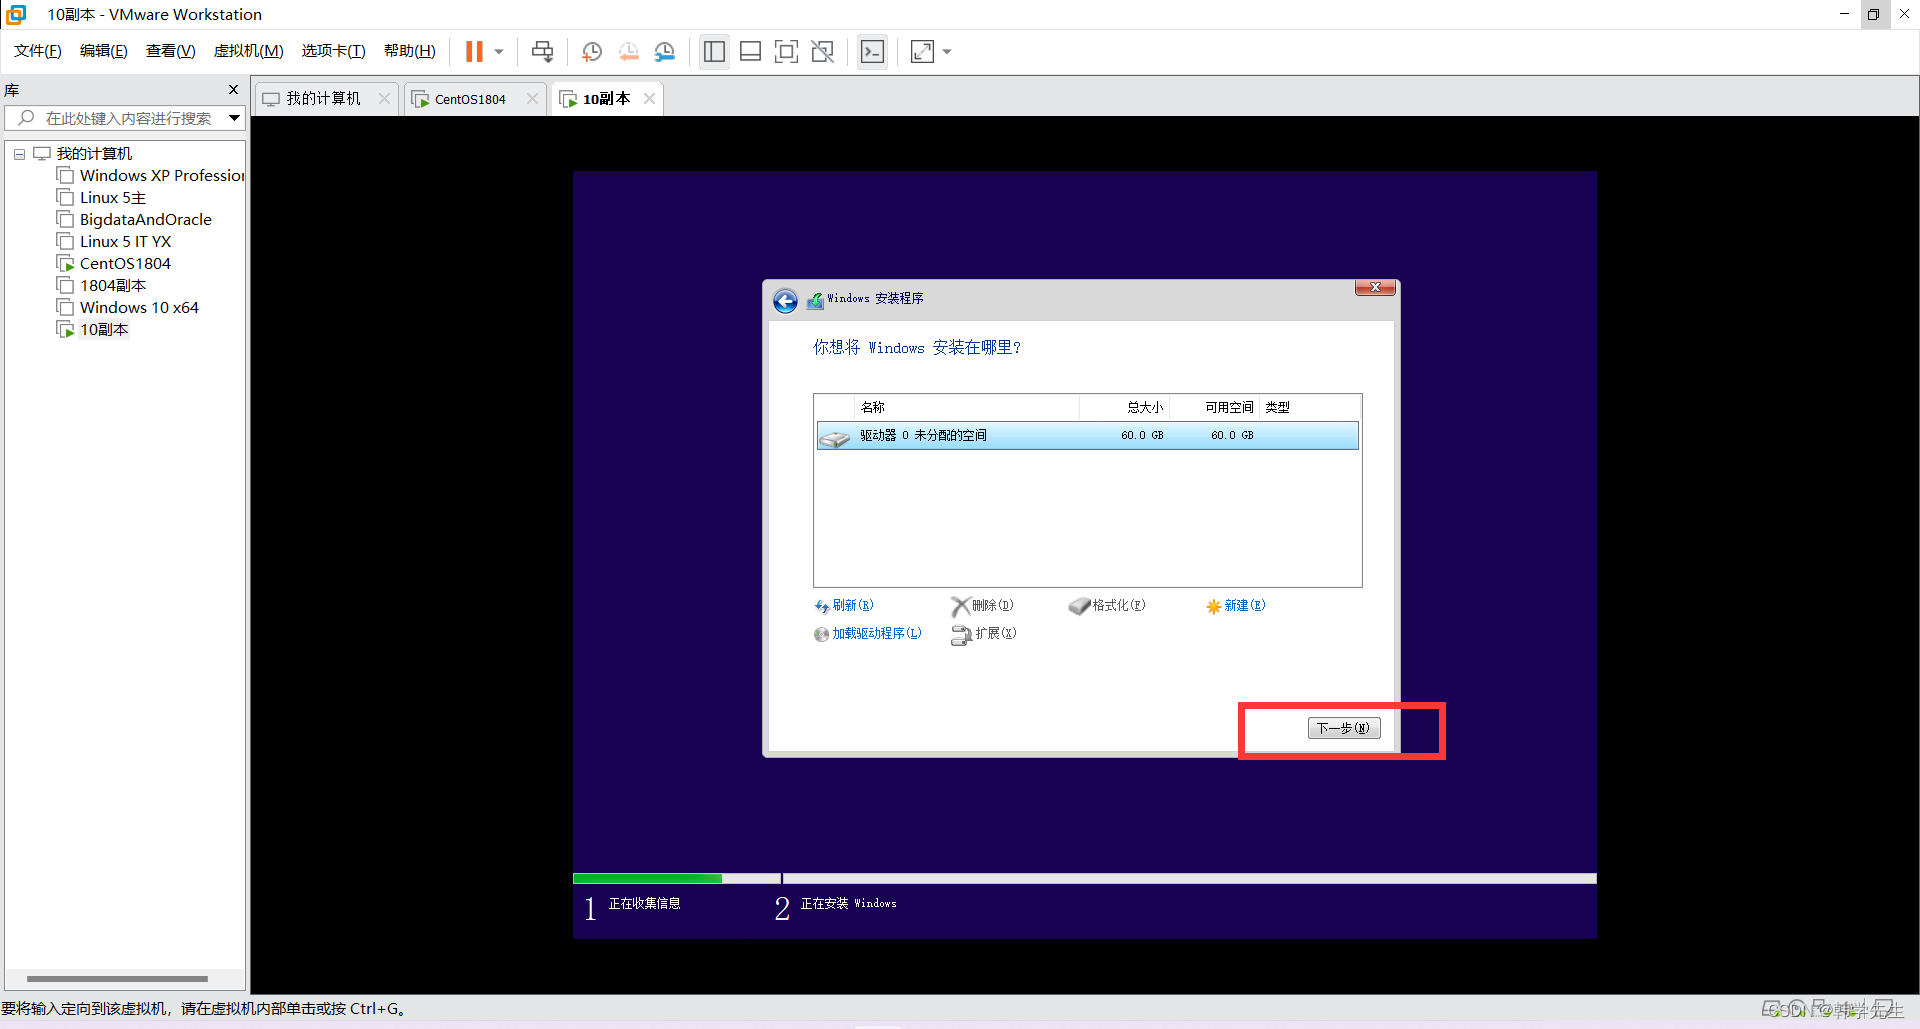
Task: Click the 总大小 column header
Action: [x=1125, y=407]
